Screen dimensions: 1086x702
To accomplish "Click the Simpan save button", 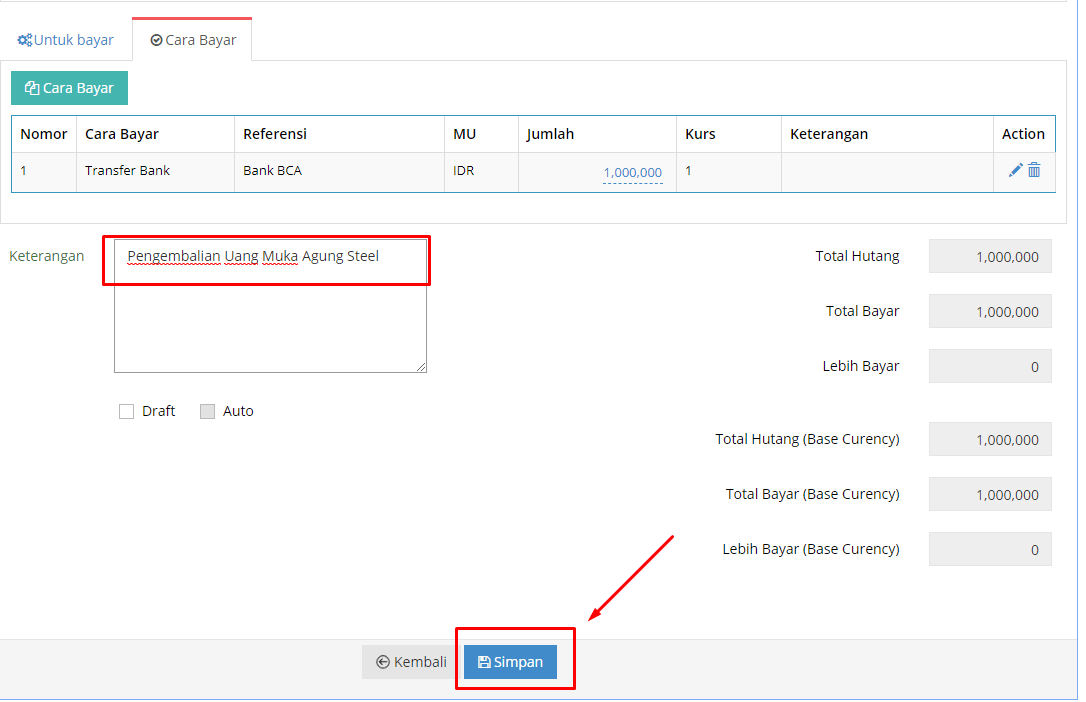I will click(x=510, y=662).
